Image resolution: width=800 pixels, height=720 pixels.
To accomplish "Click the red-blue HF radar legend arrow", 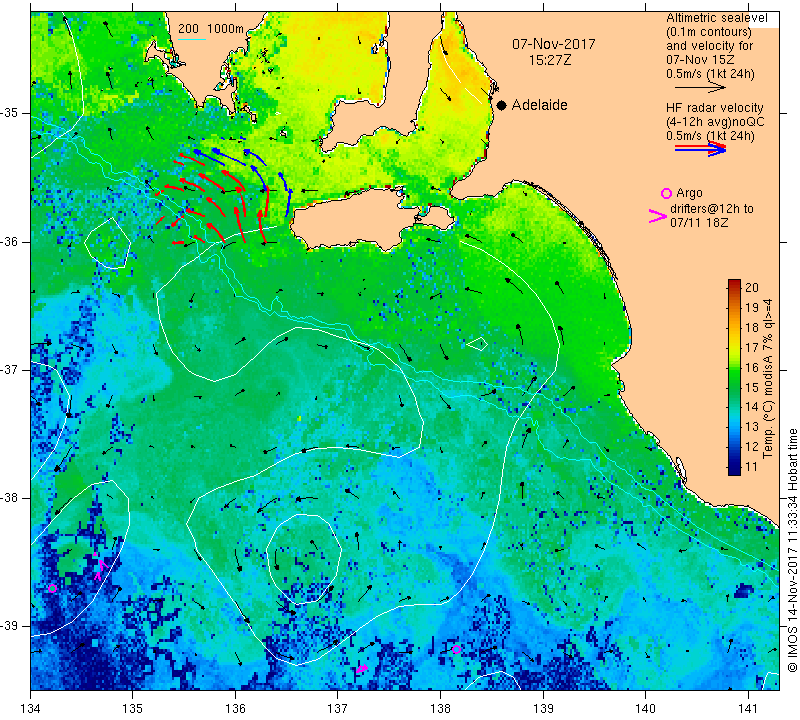I will [700, 148].
